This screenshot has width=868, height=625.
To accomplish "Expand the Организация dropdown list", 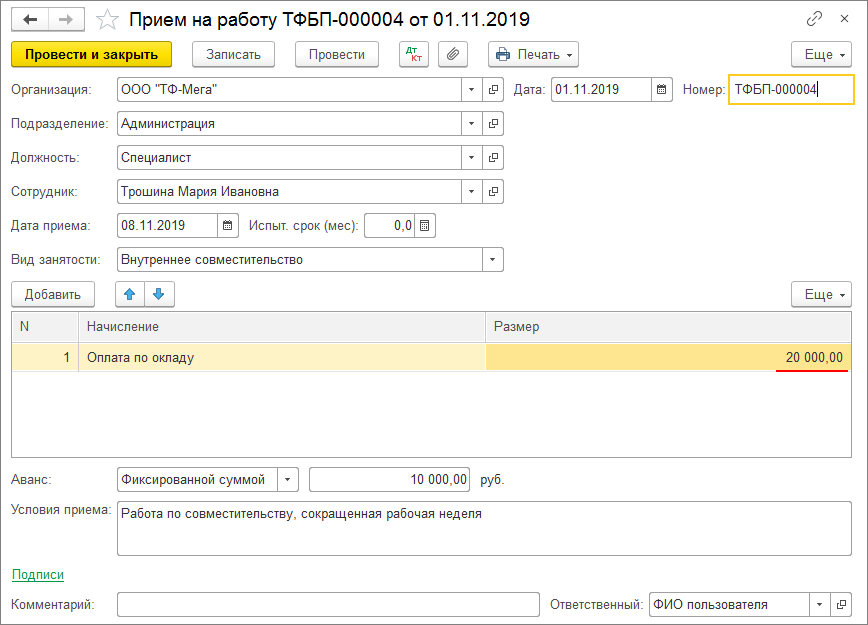I will coord(471,90).
